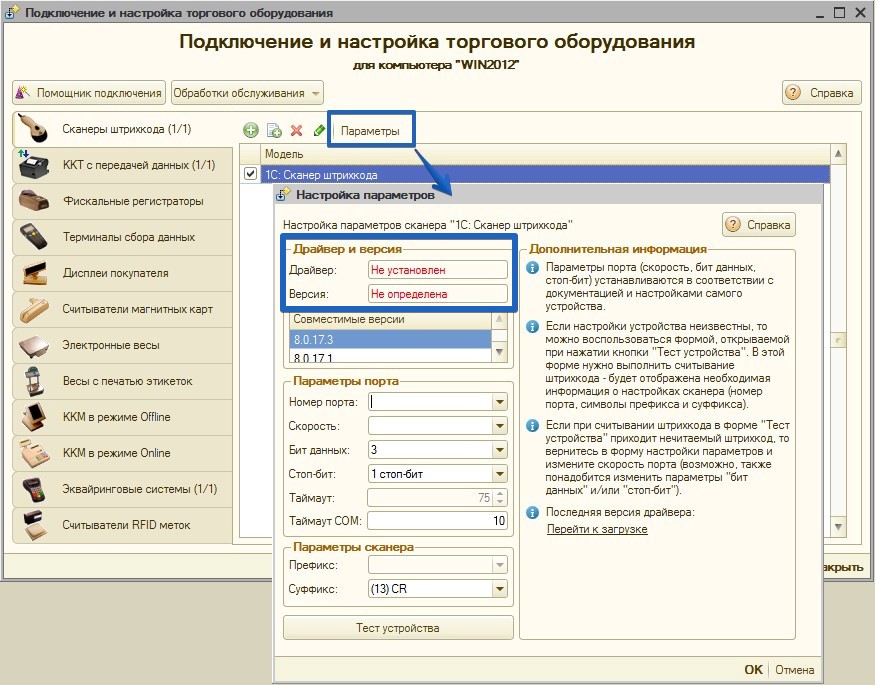Image resolution: width=875 pixels, height=685 pixels.
Task: Select compatible version 8.0.17.3 in list
Action: [x=390, y=340]
